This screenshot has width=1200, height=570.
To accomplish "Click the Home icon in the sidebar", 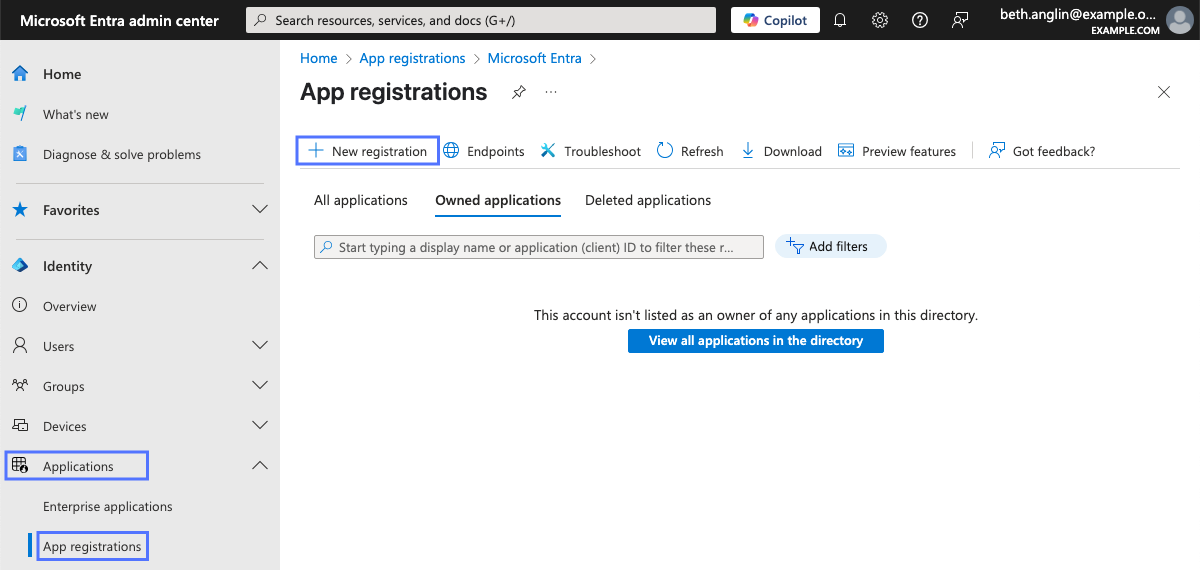I will pyautogui.click(x=19, y=74).
